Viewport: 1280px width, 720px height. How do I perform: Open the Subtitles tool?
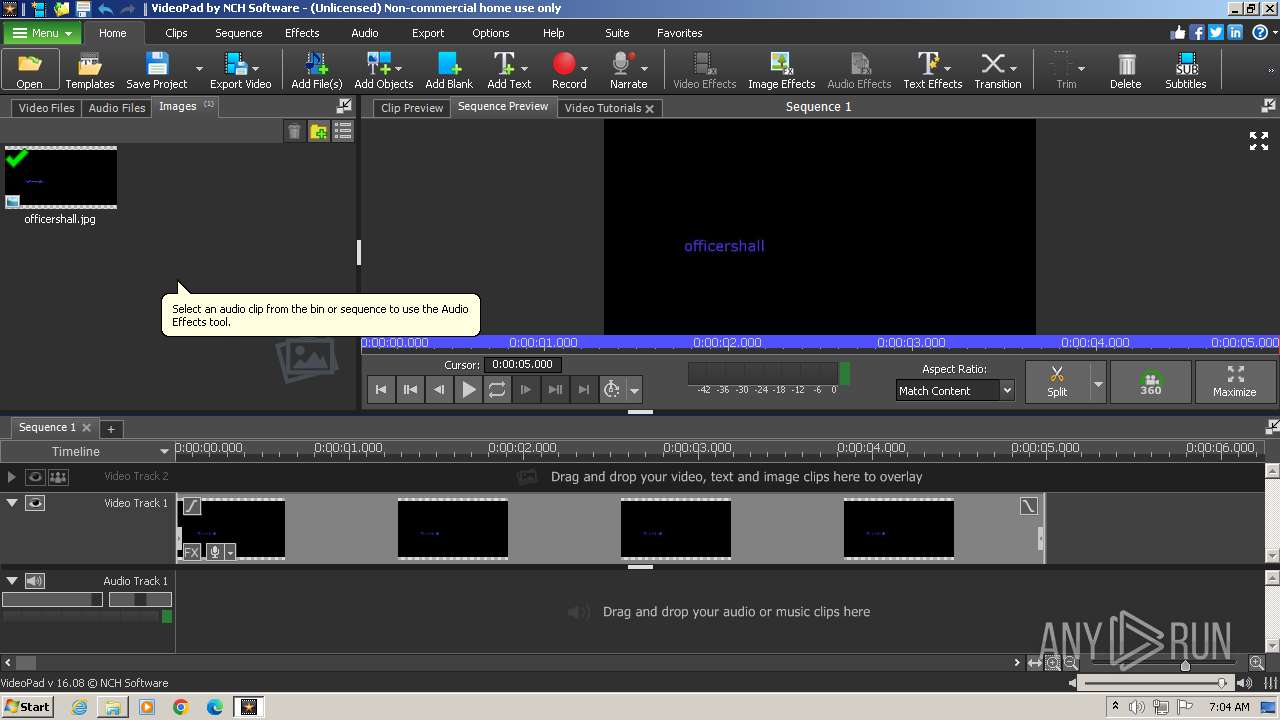[x=1186, y=70]
